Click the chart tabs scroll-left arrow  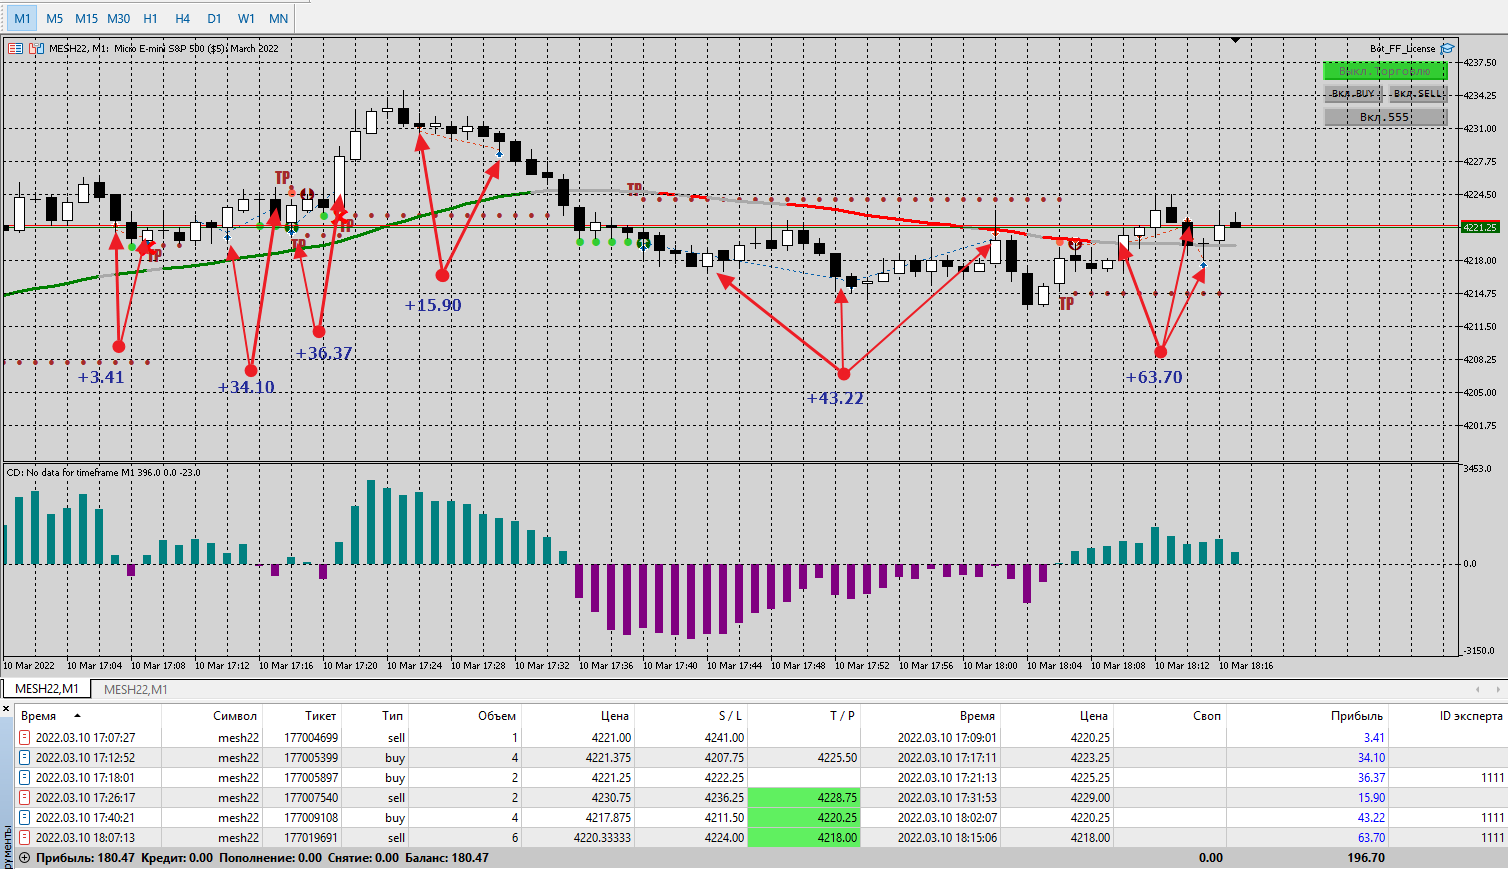[1478, 689]
